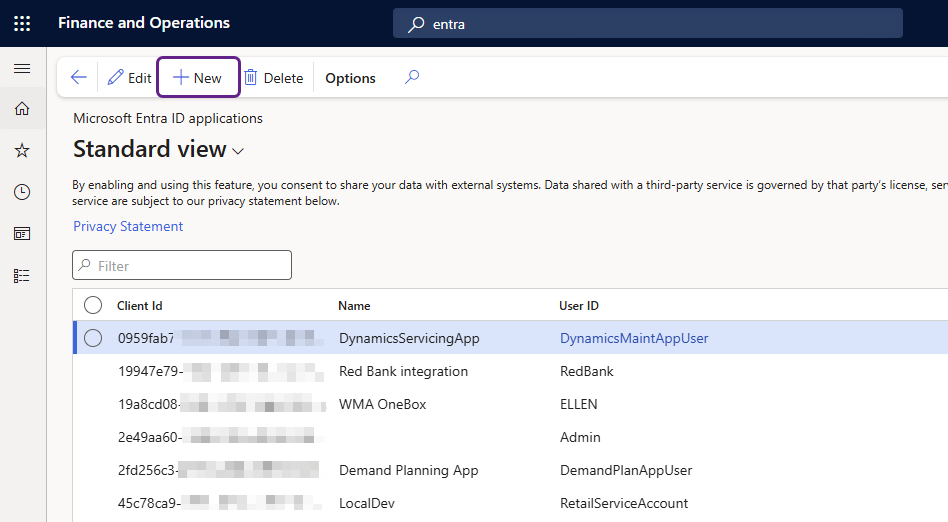The height and width of the screenshot is (522, 948).
Task: Go to Home in the sidebar
Action: 22,109
